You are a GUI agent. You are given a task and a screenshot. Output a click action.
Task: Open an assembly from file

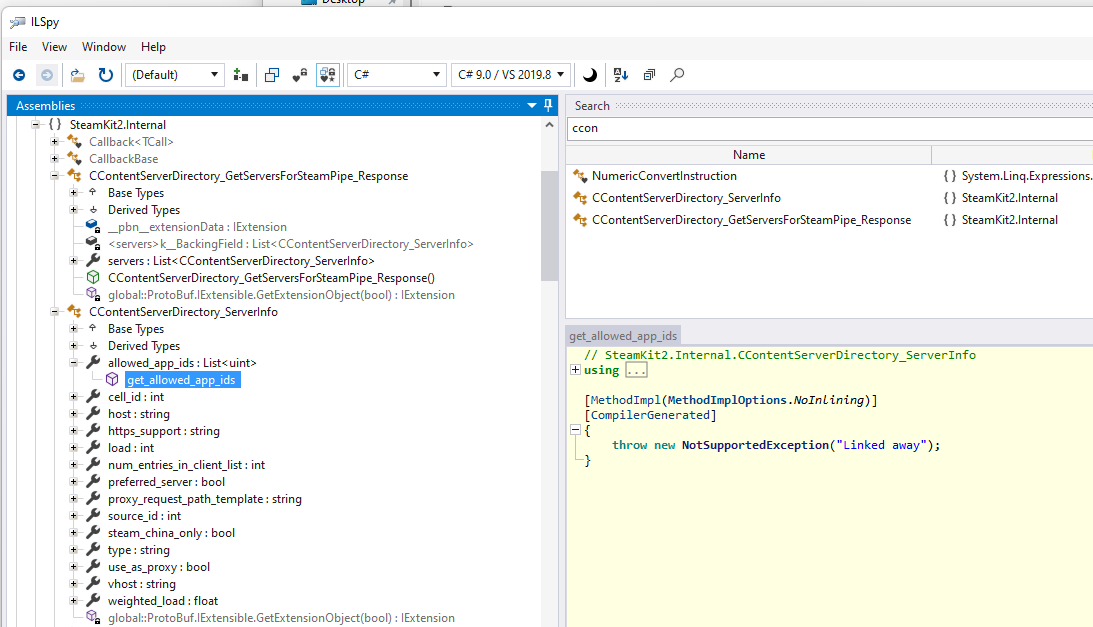(76, 74)
